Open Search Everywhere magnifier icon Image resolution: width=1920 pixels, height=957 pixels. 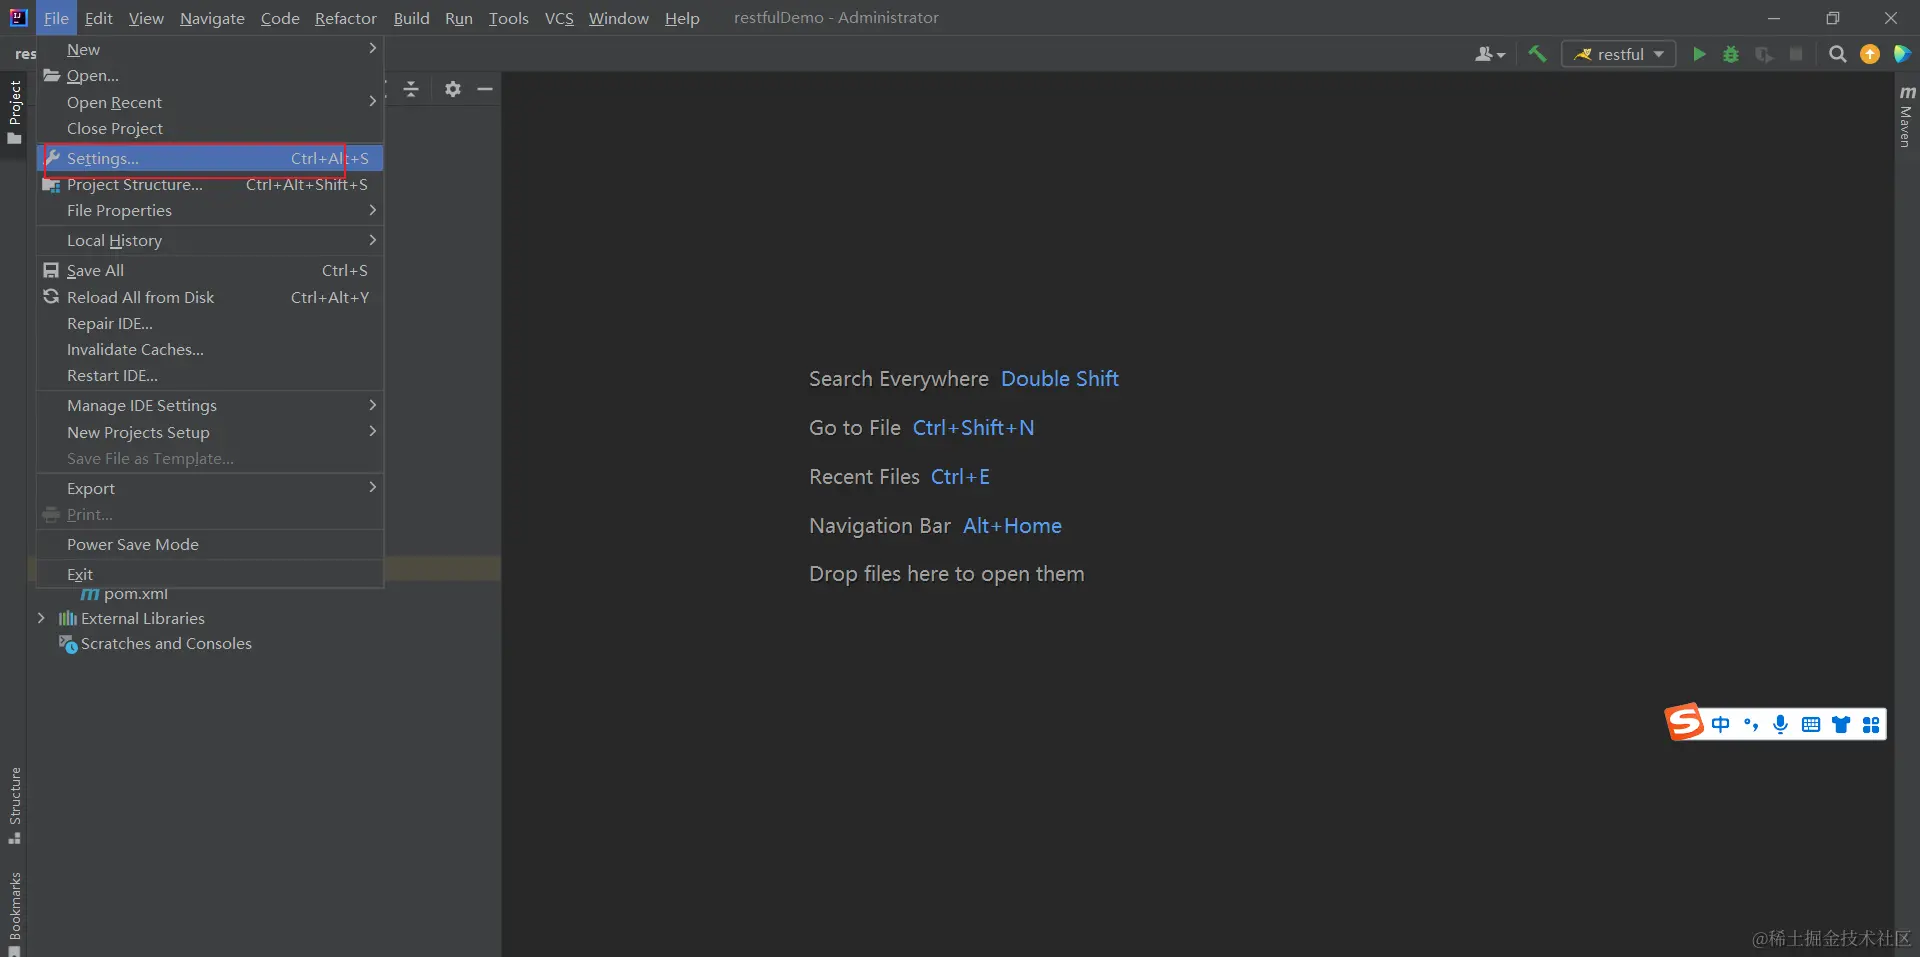pos(1837,54)
